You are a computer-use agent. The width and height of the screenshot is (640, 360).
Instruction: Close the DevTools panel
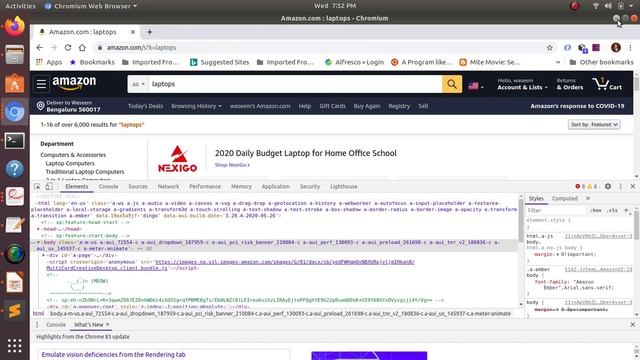(x=633, y=186)
